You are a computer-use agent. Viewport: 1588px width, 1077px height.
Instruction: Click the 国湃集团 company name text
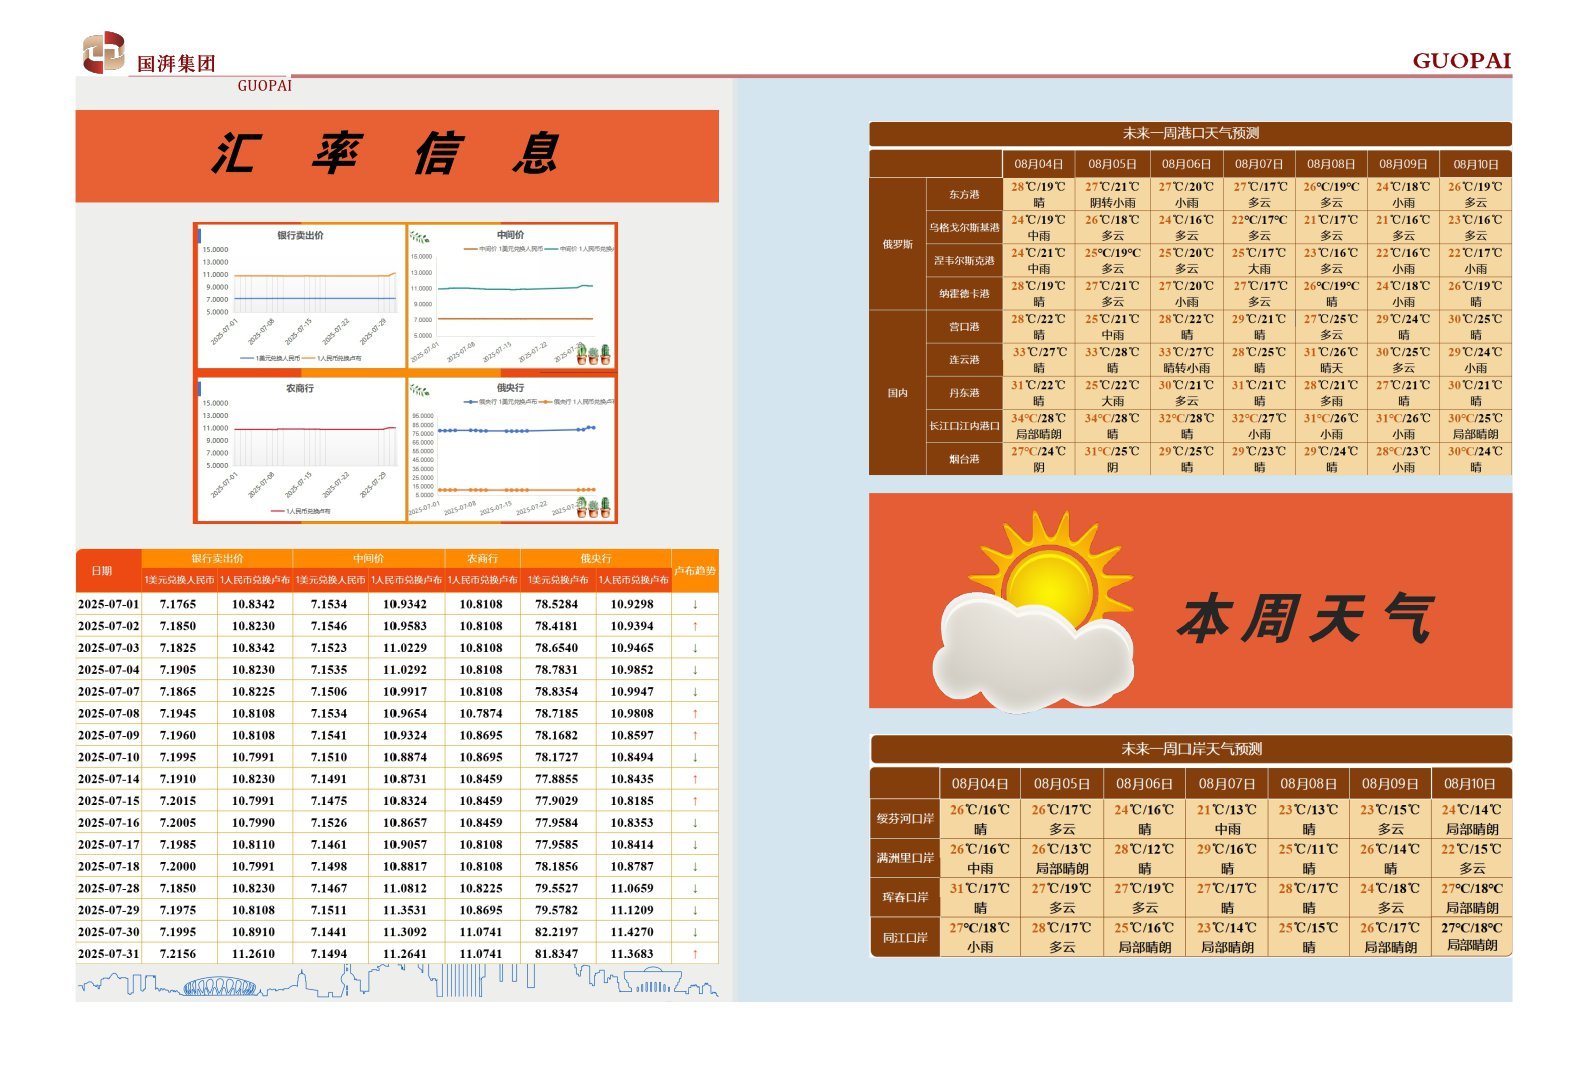pyautogui.click(x=176, y=63)
